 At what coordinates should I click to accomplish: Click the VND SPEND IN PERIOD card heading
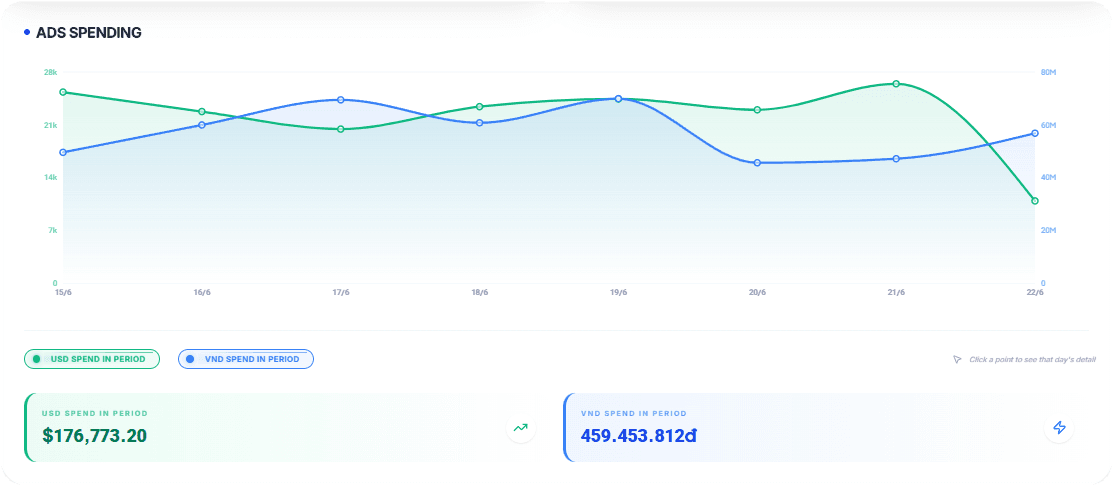coord(634,413)
